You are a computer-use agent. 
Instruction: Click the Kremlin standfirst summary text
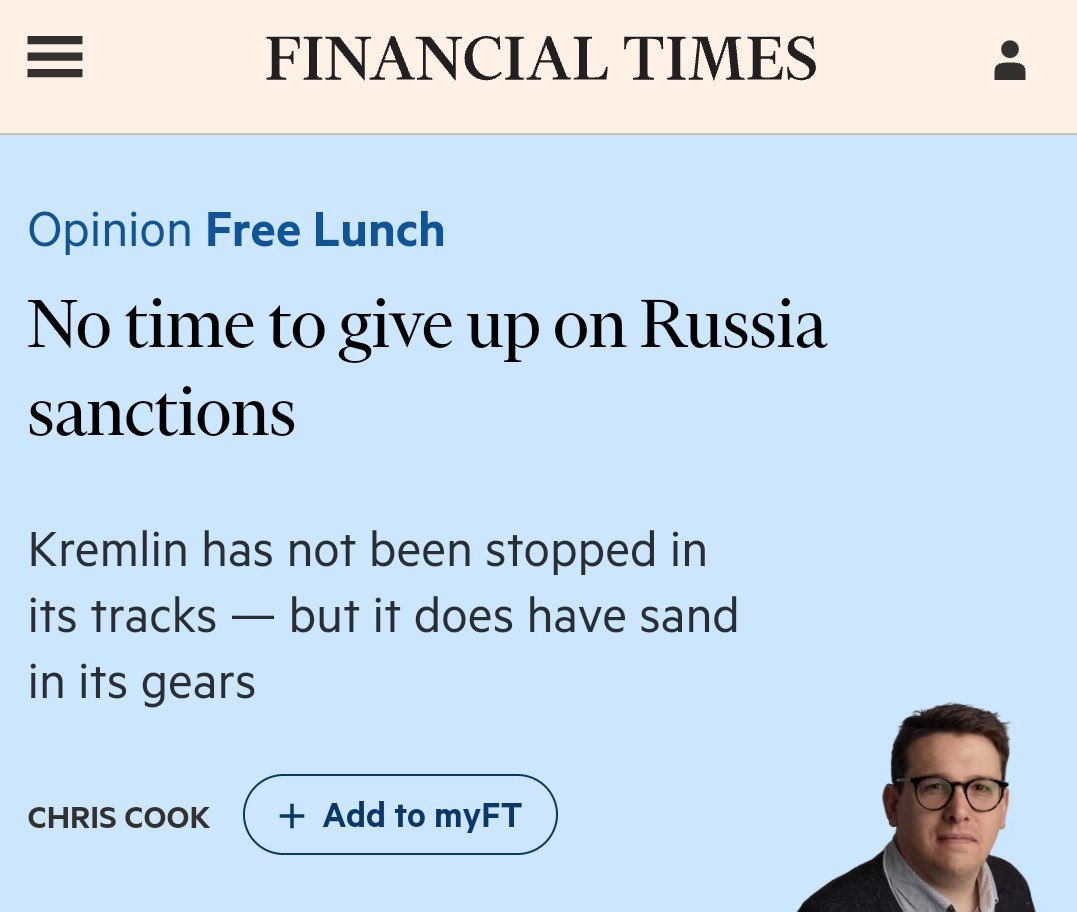[x=383, y=616]
